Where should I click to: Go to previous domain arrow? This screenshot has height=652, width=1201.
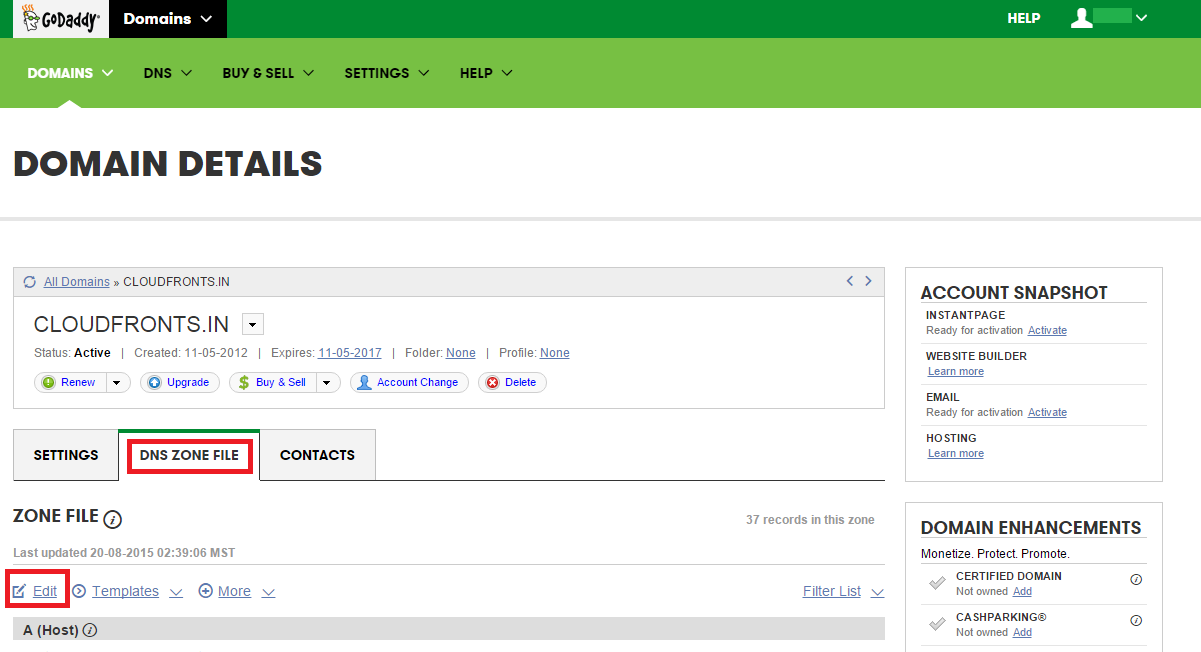(850, 281)
